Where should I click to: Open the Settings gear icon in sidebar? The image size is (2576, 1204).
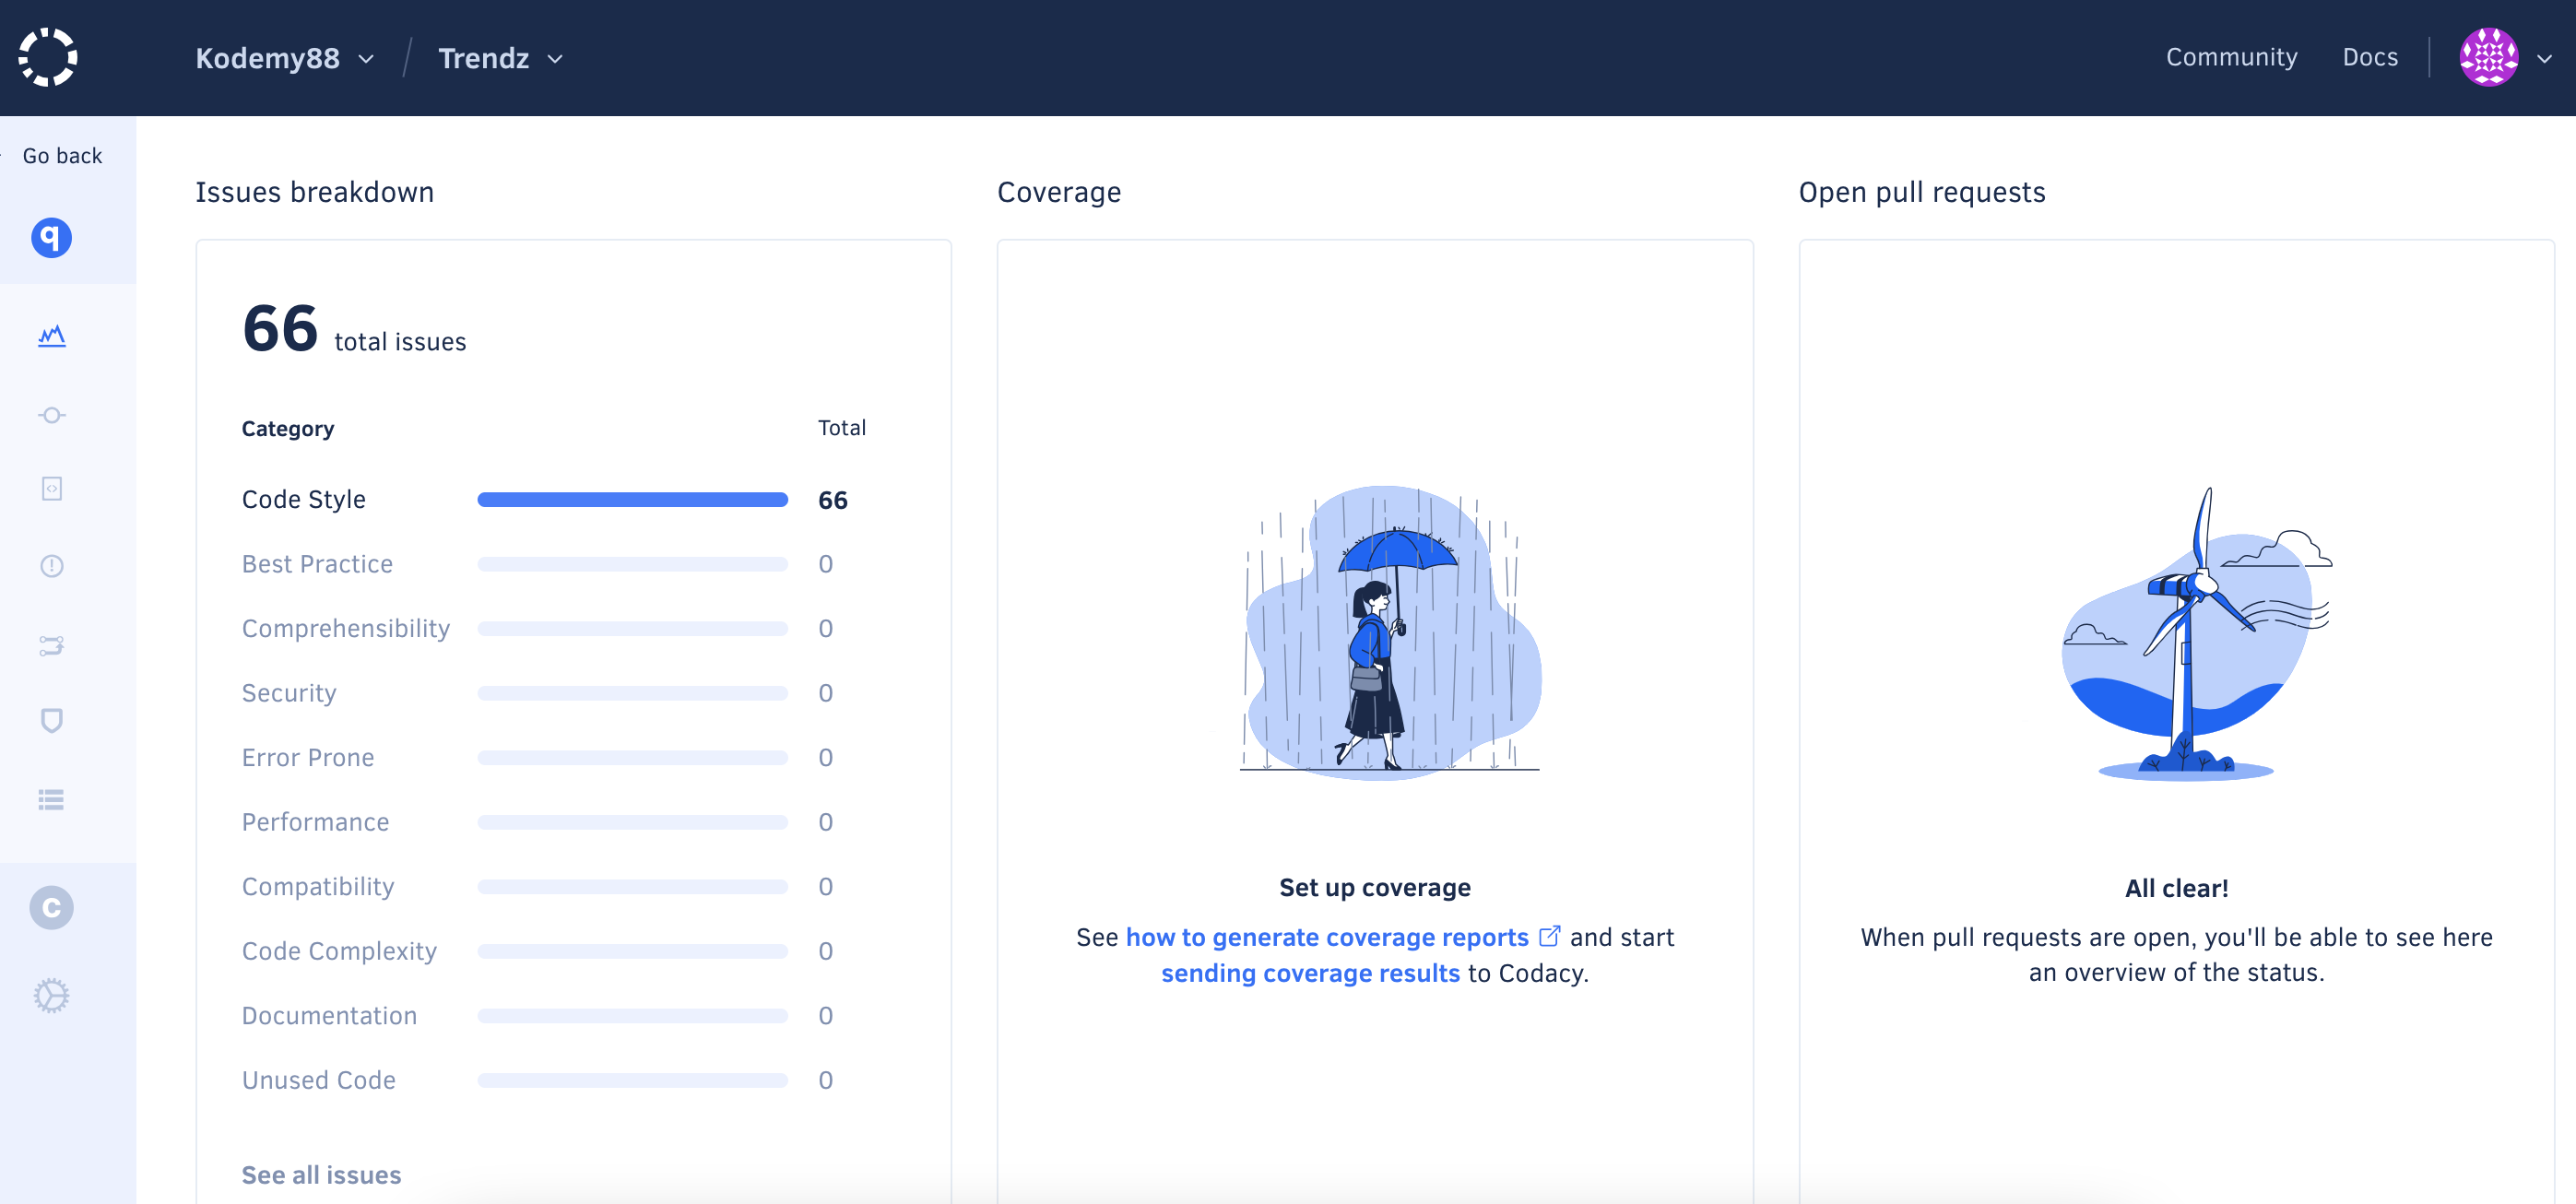point(52,995)
